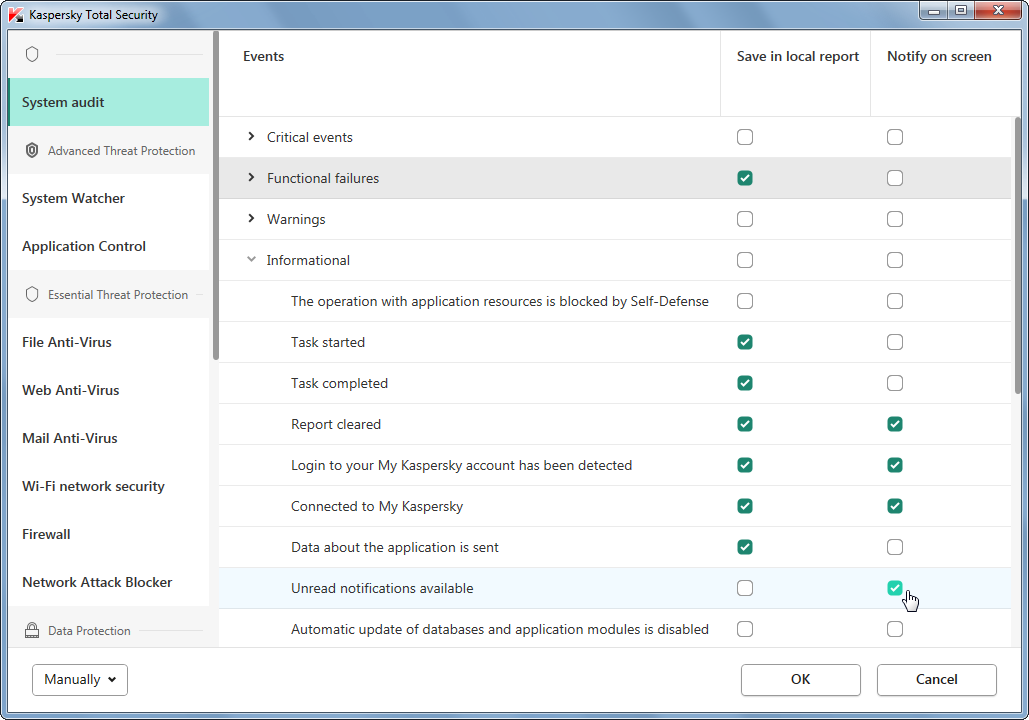Select the Report cleared event row
The height and width of the screenshot is (720, 1029).
[x=615, y=424]
